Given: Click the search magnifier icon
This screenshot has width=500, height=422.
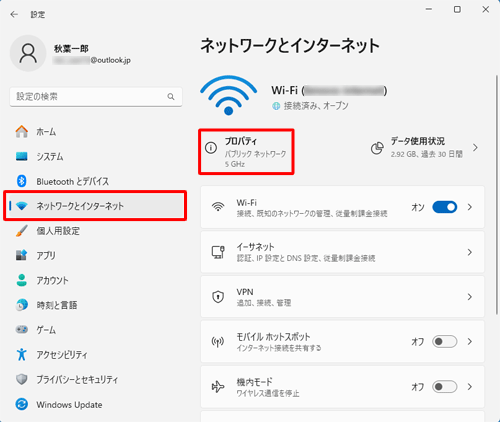Looking at the screenshot, I should tap(171, 97).
